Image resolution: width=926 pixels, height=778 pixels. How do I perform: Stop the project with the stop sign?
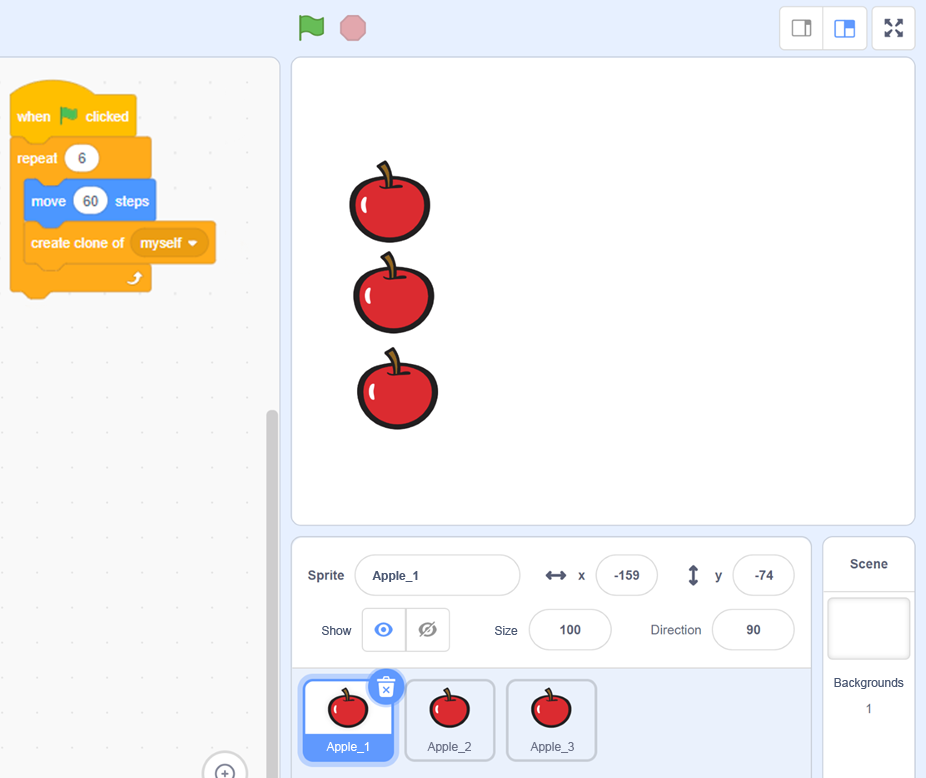(x=351, y=28)
